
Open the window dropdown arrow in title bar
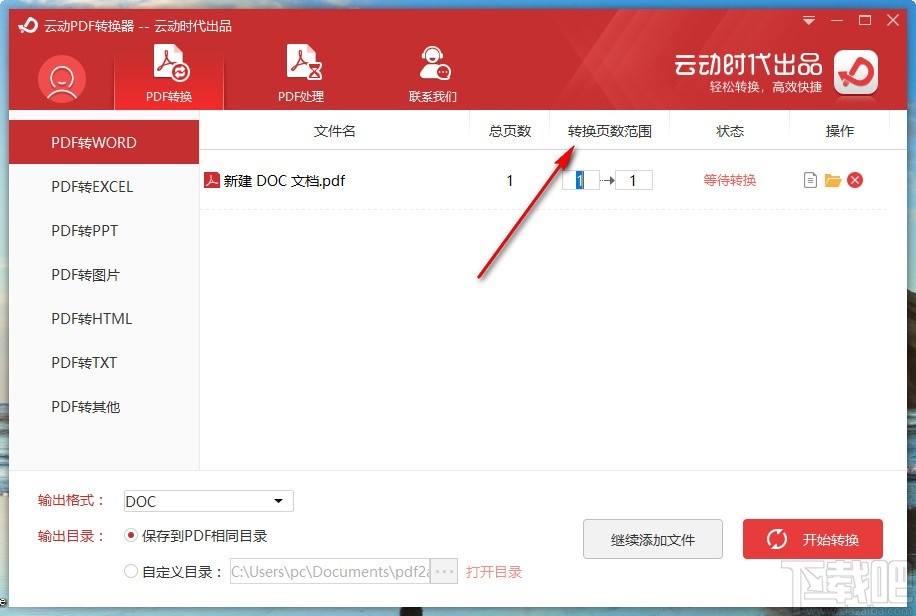(808, 19)
